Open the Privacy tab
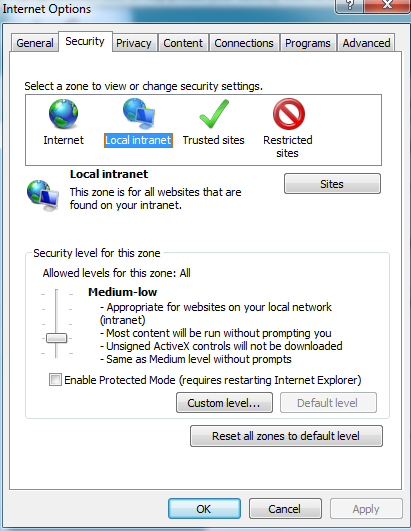The image size is (411, 531). (x=134, y=43)
